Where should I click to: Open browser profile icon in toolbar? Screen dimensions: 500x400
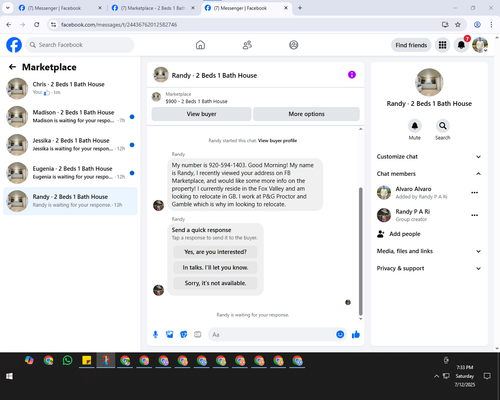tap(477, 25)
